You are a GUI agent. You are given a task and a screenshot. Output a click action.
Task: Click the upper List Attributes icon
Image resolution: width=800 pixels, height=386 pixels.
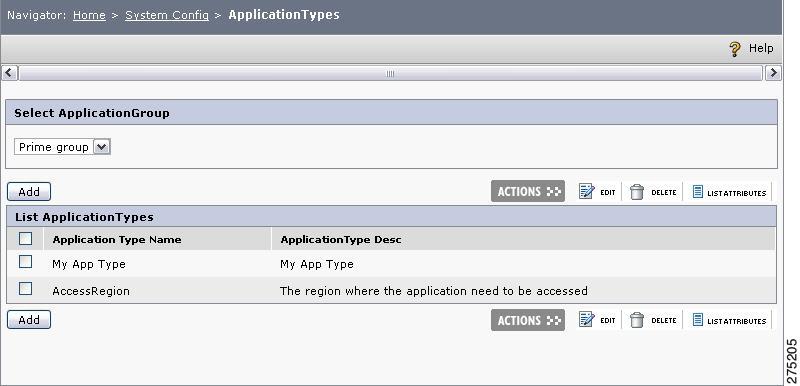(697, 192)
